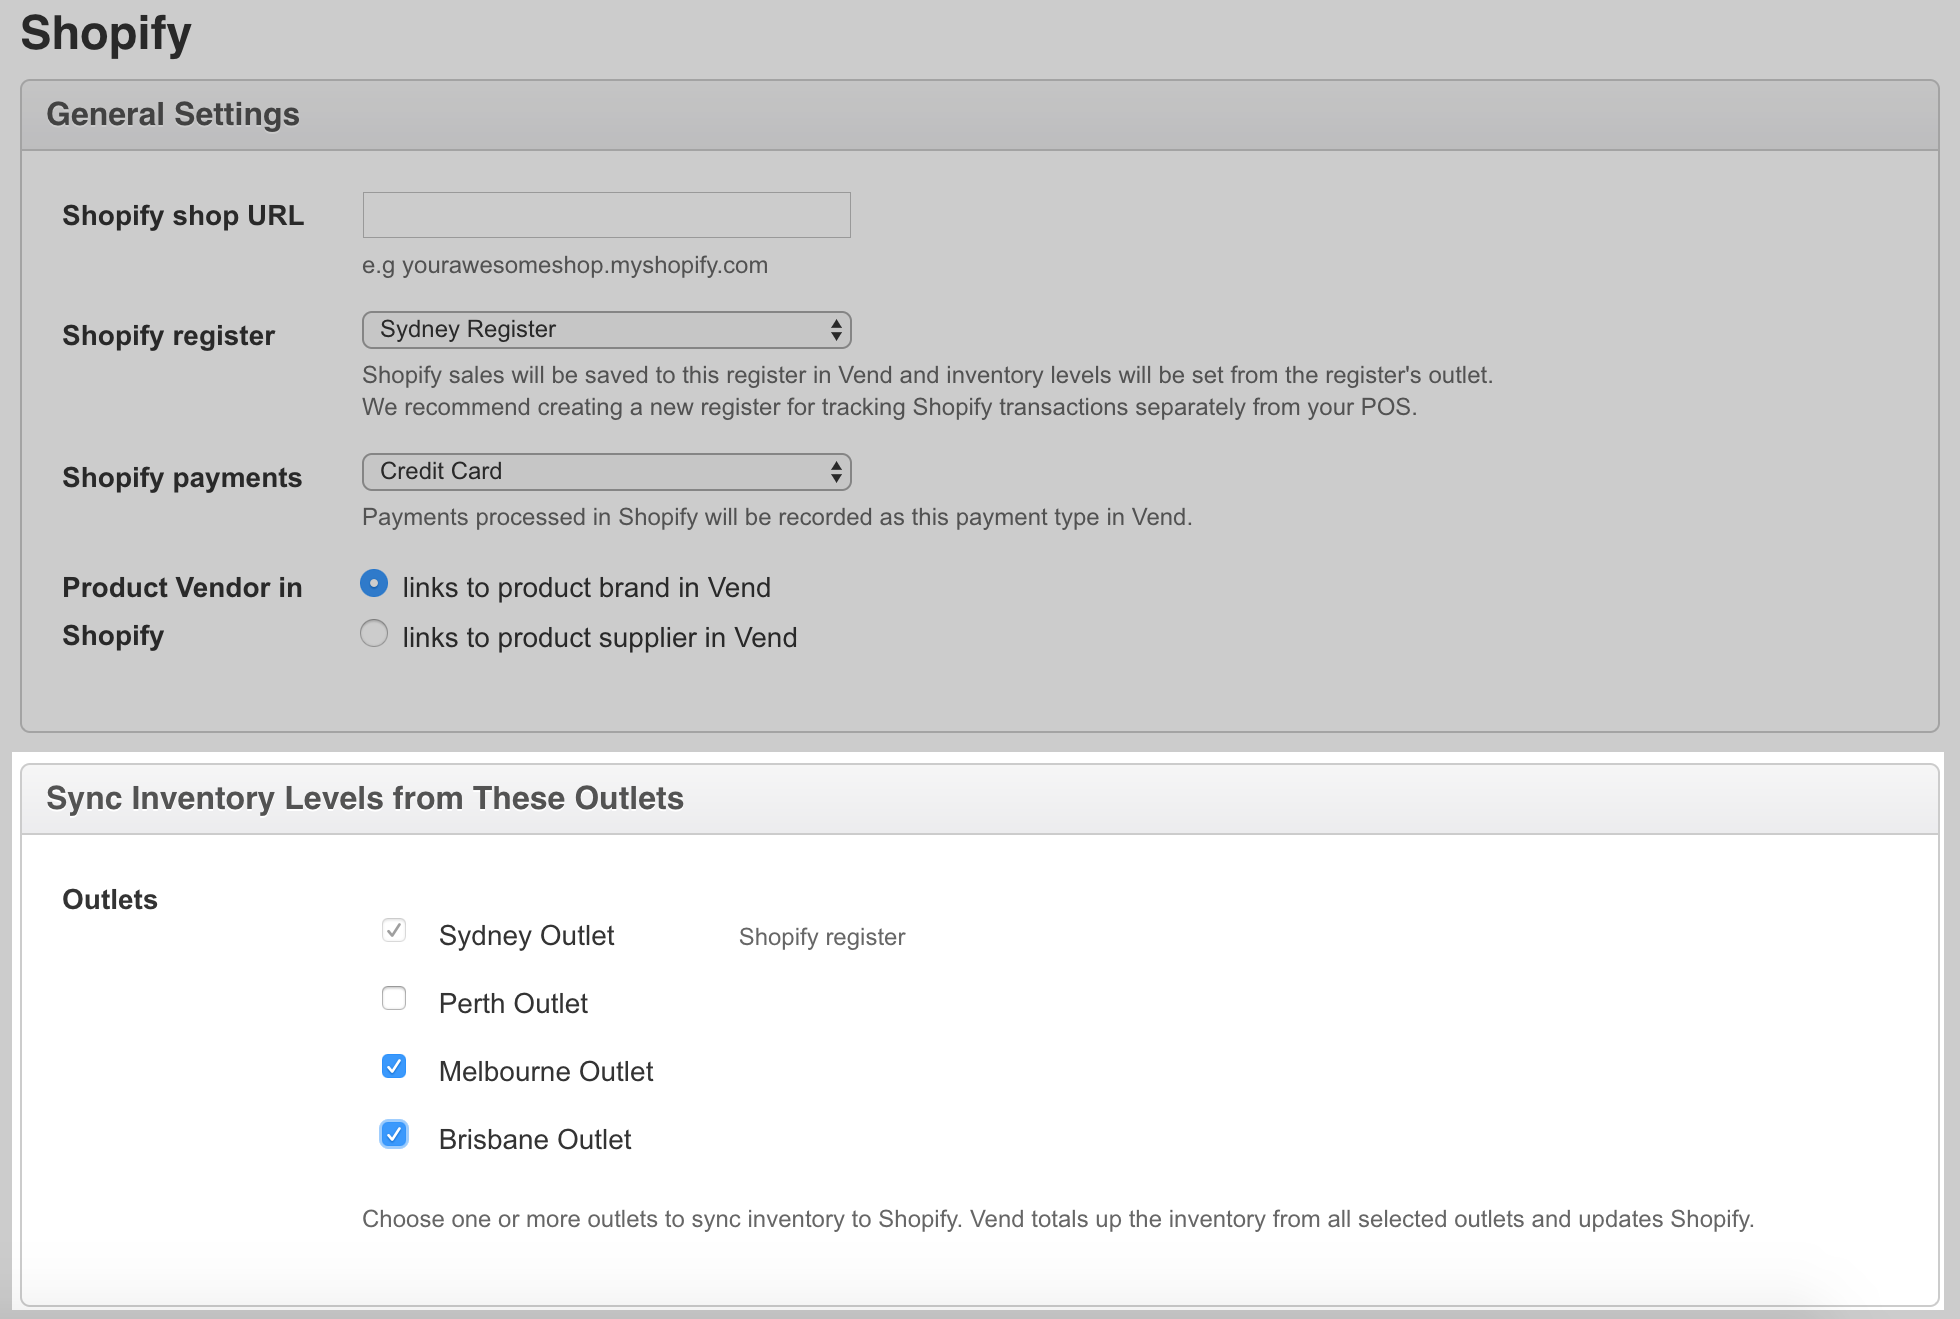
Task: Click the Shopify shop URL input field
Action: (606, 215)
